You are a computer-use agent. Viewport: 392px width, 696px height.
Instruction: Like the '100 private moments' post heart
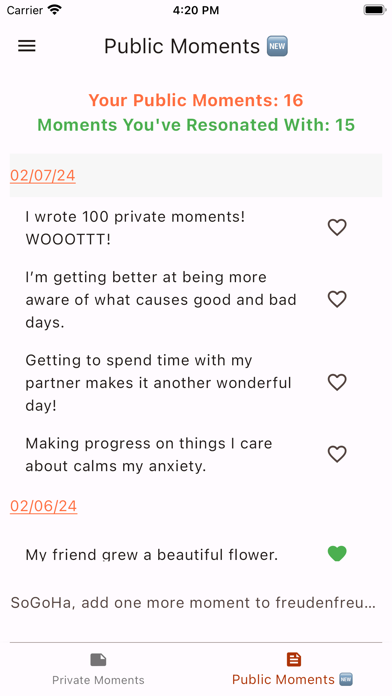click(x=337, y=228)
